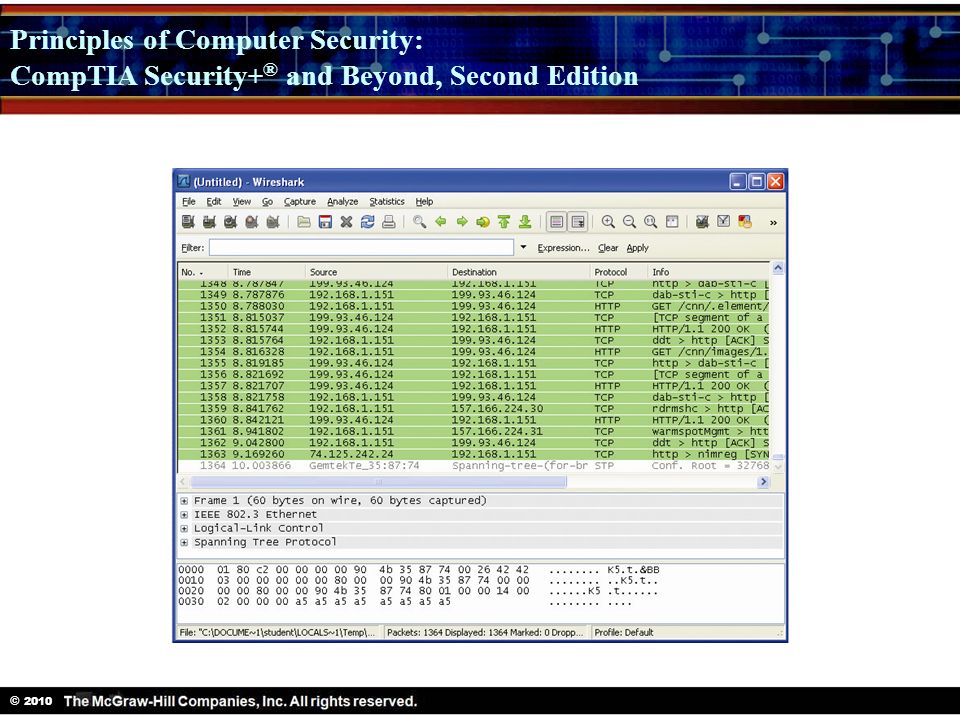Open the Go menu
The width and height of the screenshot is (960, 720).
[268, 201]
